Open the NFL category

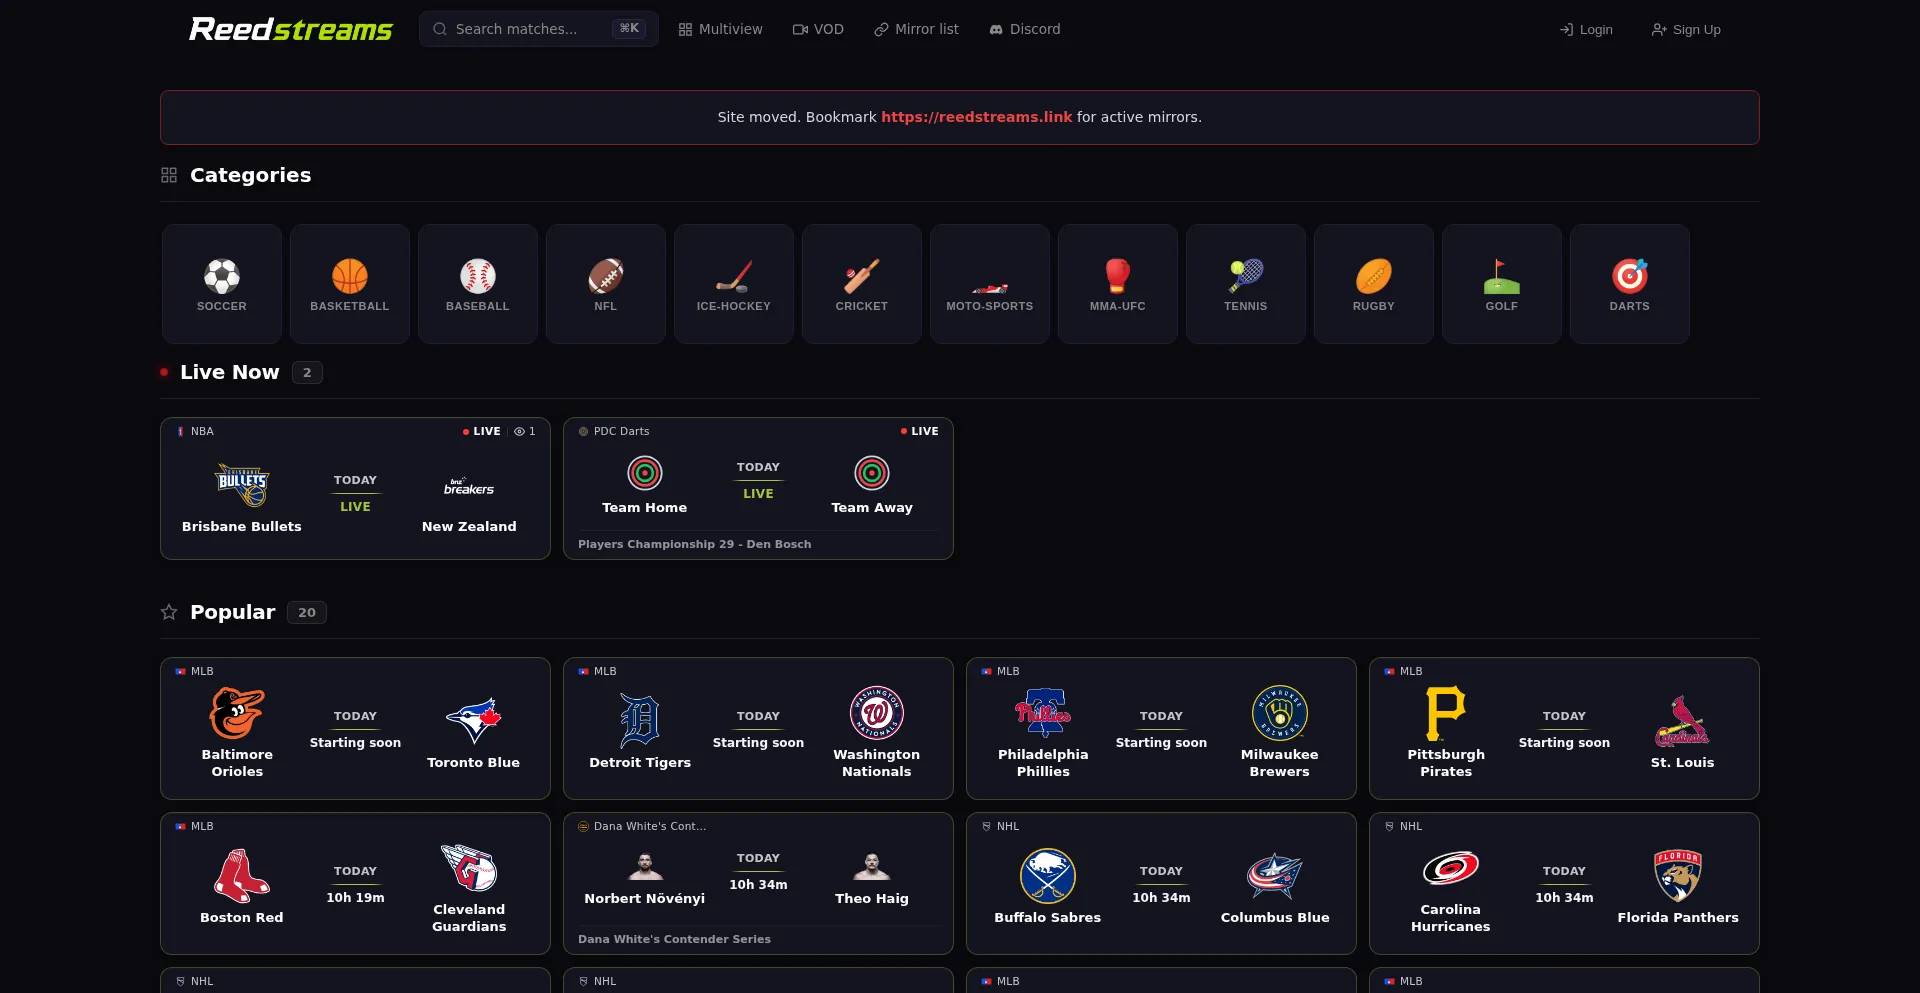coord(606,284)
